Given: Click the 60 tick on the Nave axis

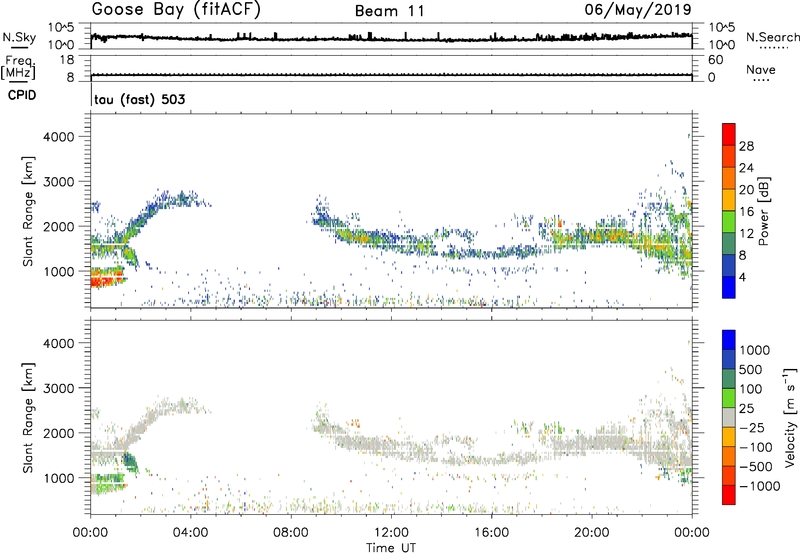Looking at the screenshot, I should click(x=716, y=60).
